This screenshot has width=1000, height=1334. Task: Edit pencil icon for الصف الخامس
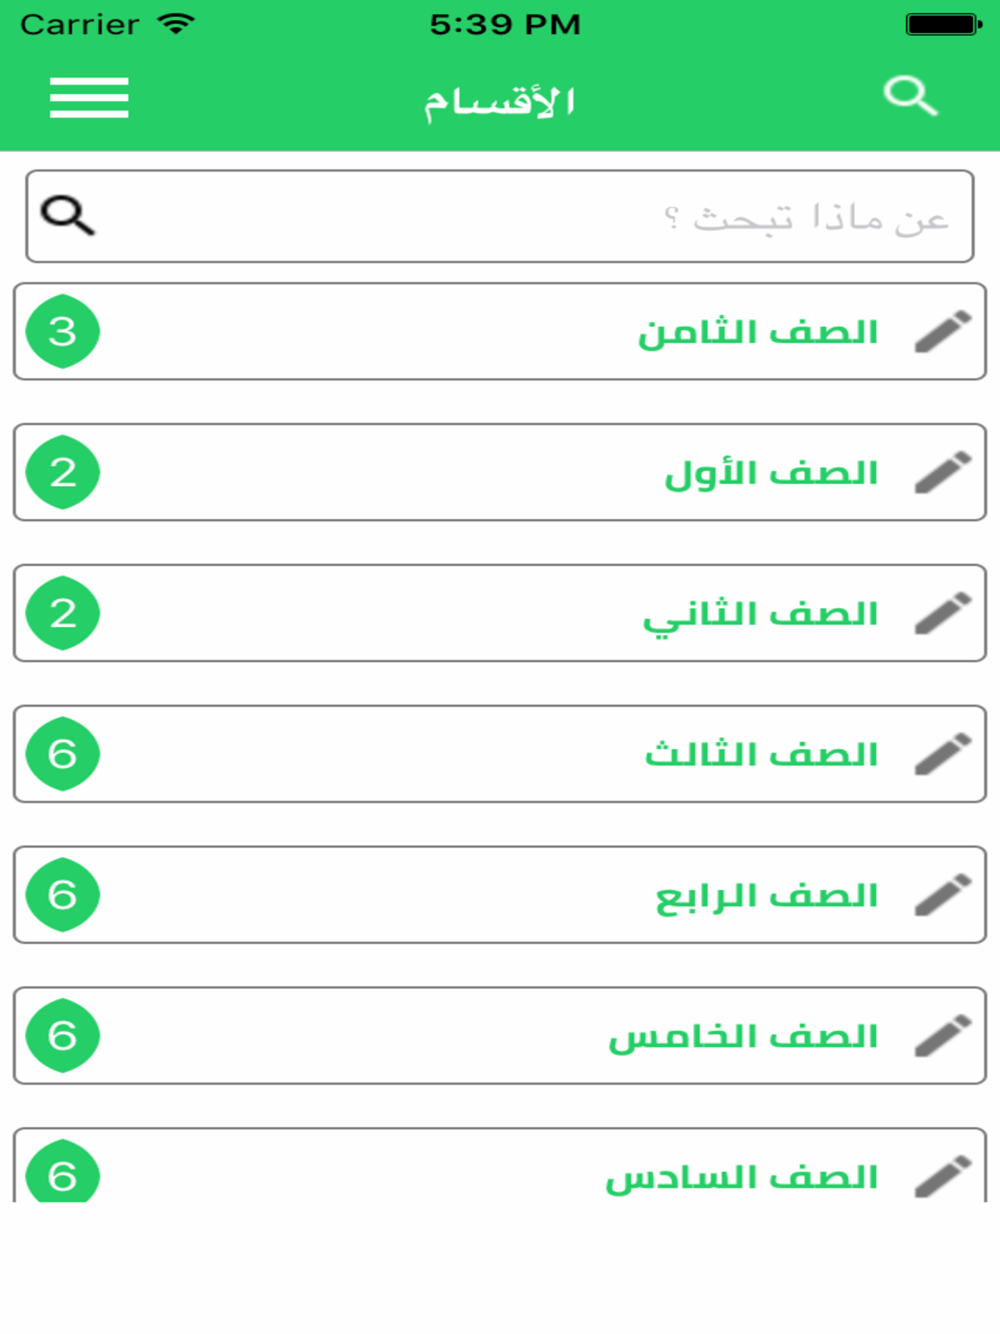pos(943,1036)
